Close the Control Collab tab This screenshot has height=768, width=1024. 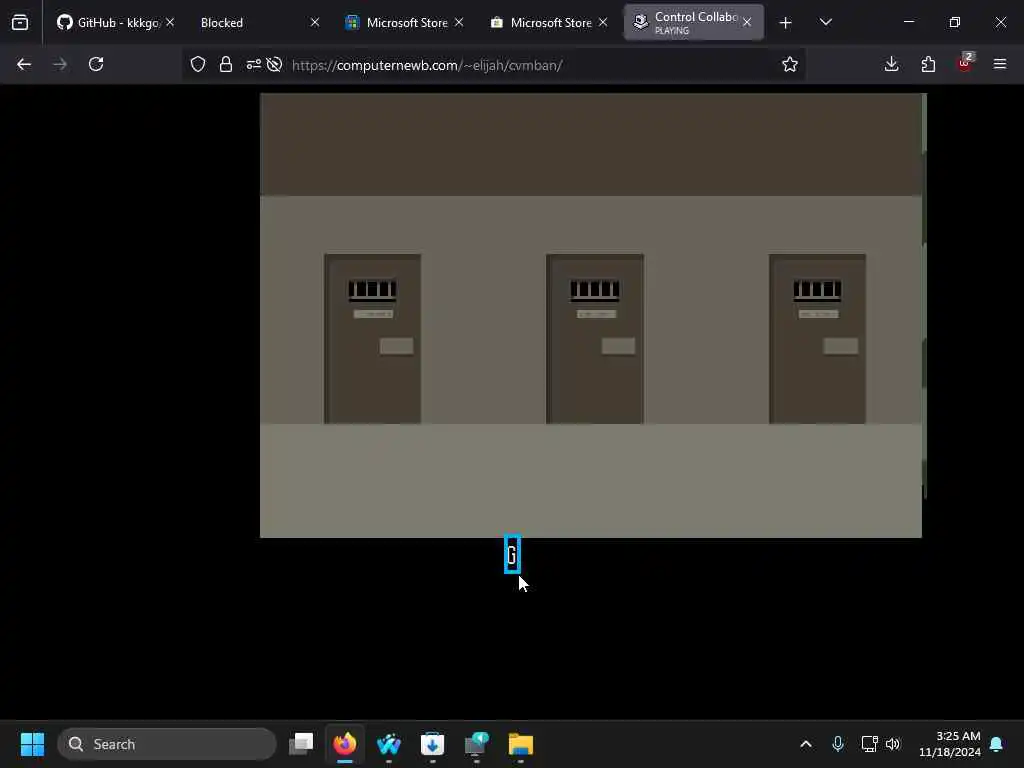(x=747, y=22)
